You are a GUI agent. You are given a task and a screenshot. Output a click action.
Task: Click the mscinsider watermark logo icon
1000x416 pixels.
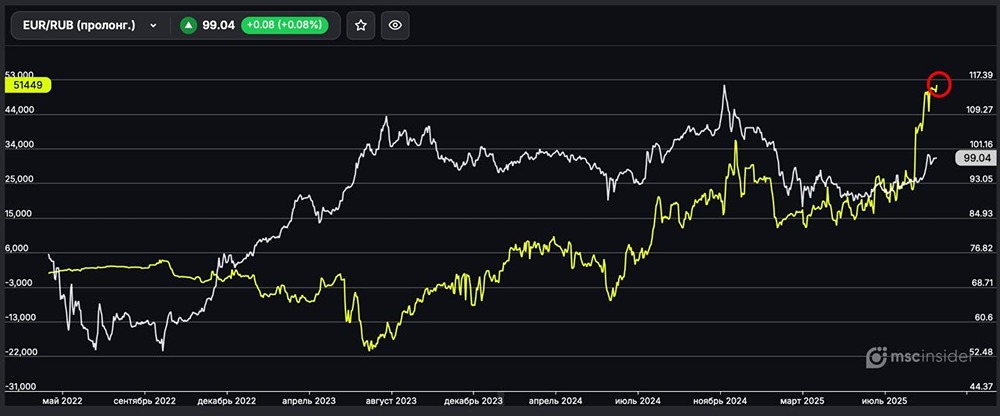coord(876,356)
